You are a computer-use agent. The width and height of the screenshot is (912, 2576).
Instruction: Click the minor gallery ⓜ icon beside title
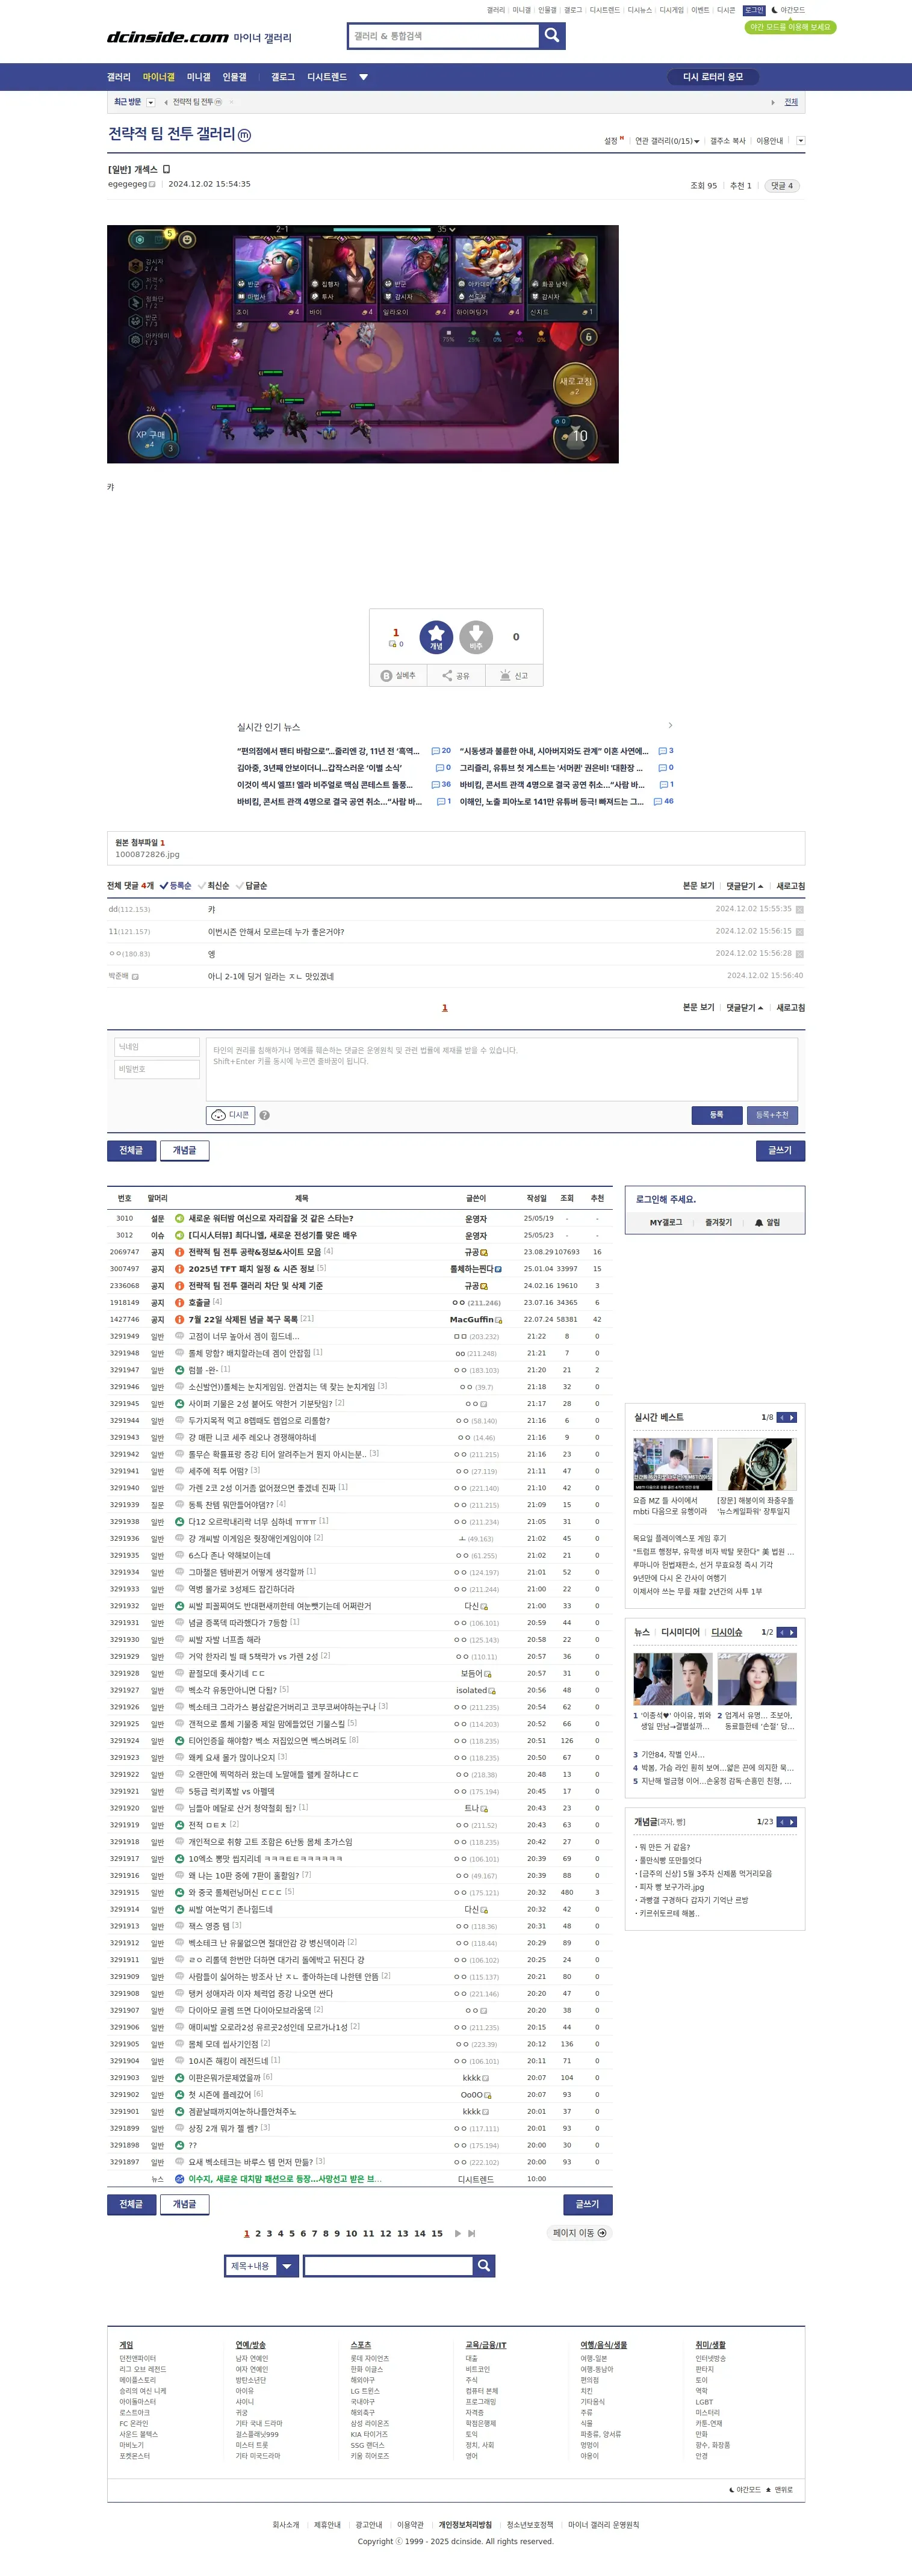click(x=244, y=135)
